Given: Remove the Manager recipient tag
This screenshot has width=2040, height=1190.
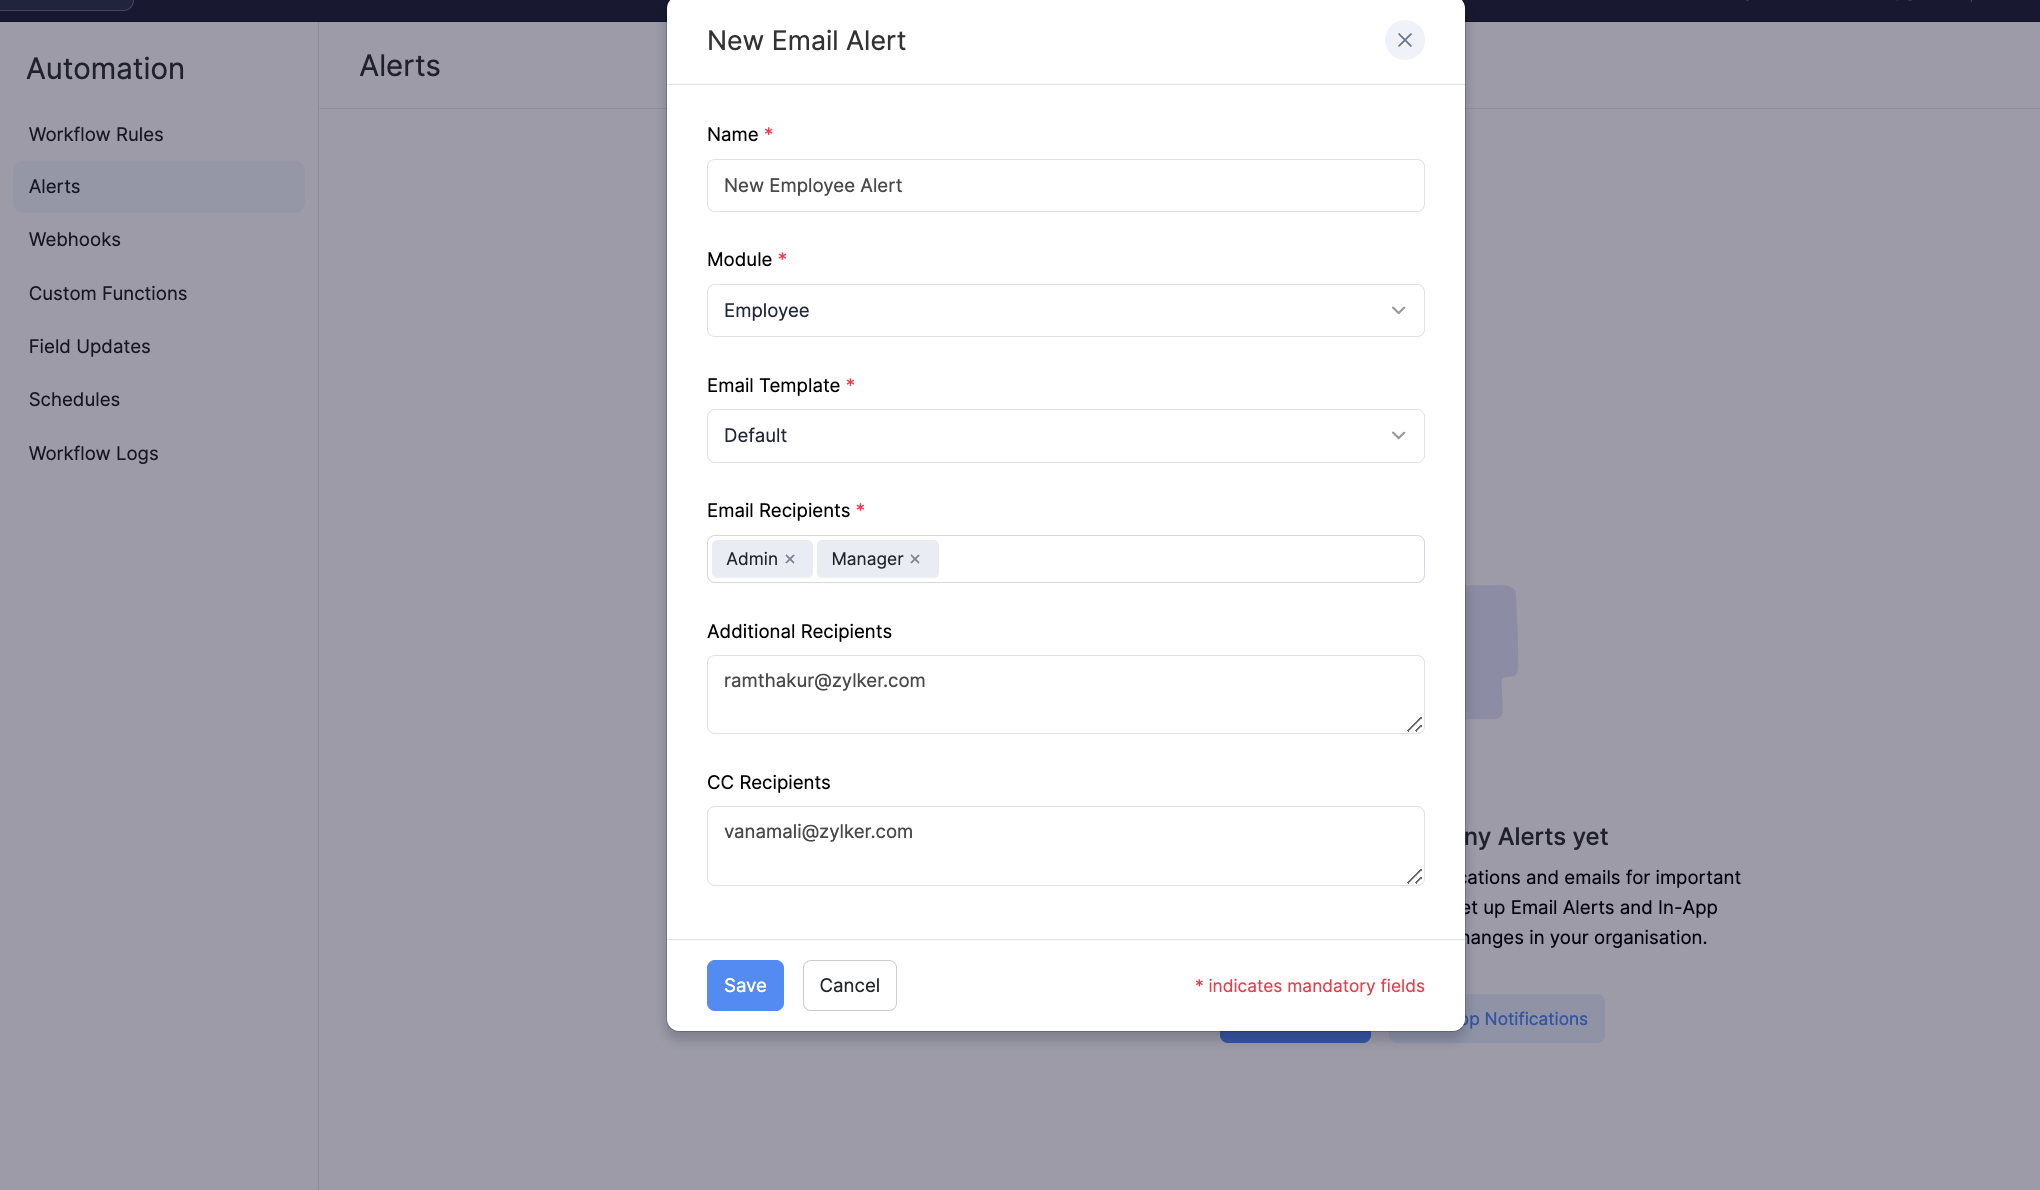Looking at the screenshot, I should pyautogui.click(x=917, y=558).
